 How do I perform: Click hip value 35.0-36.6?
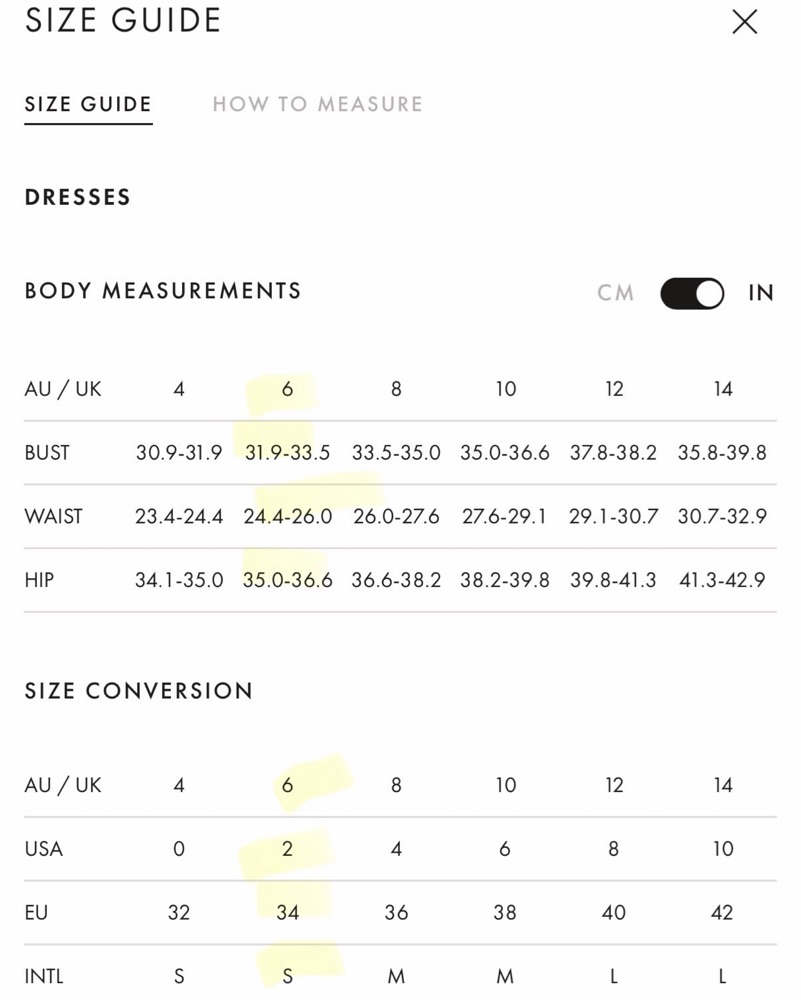point(288,580)
